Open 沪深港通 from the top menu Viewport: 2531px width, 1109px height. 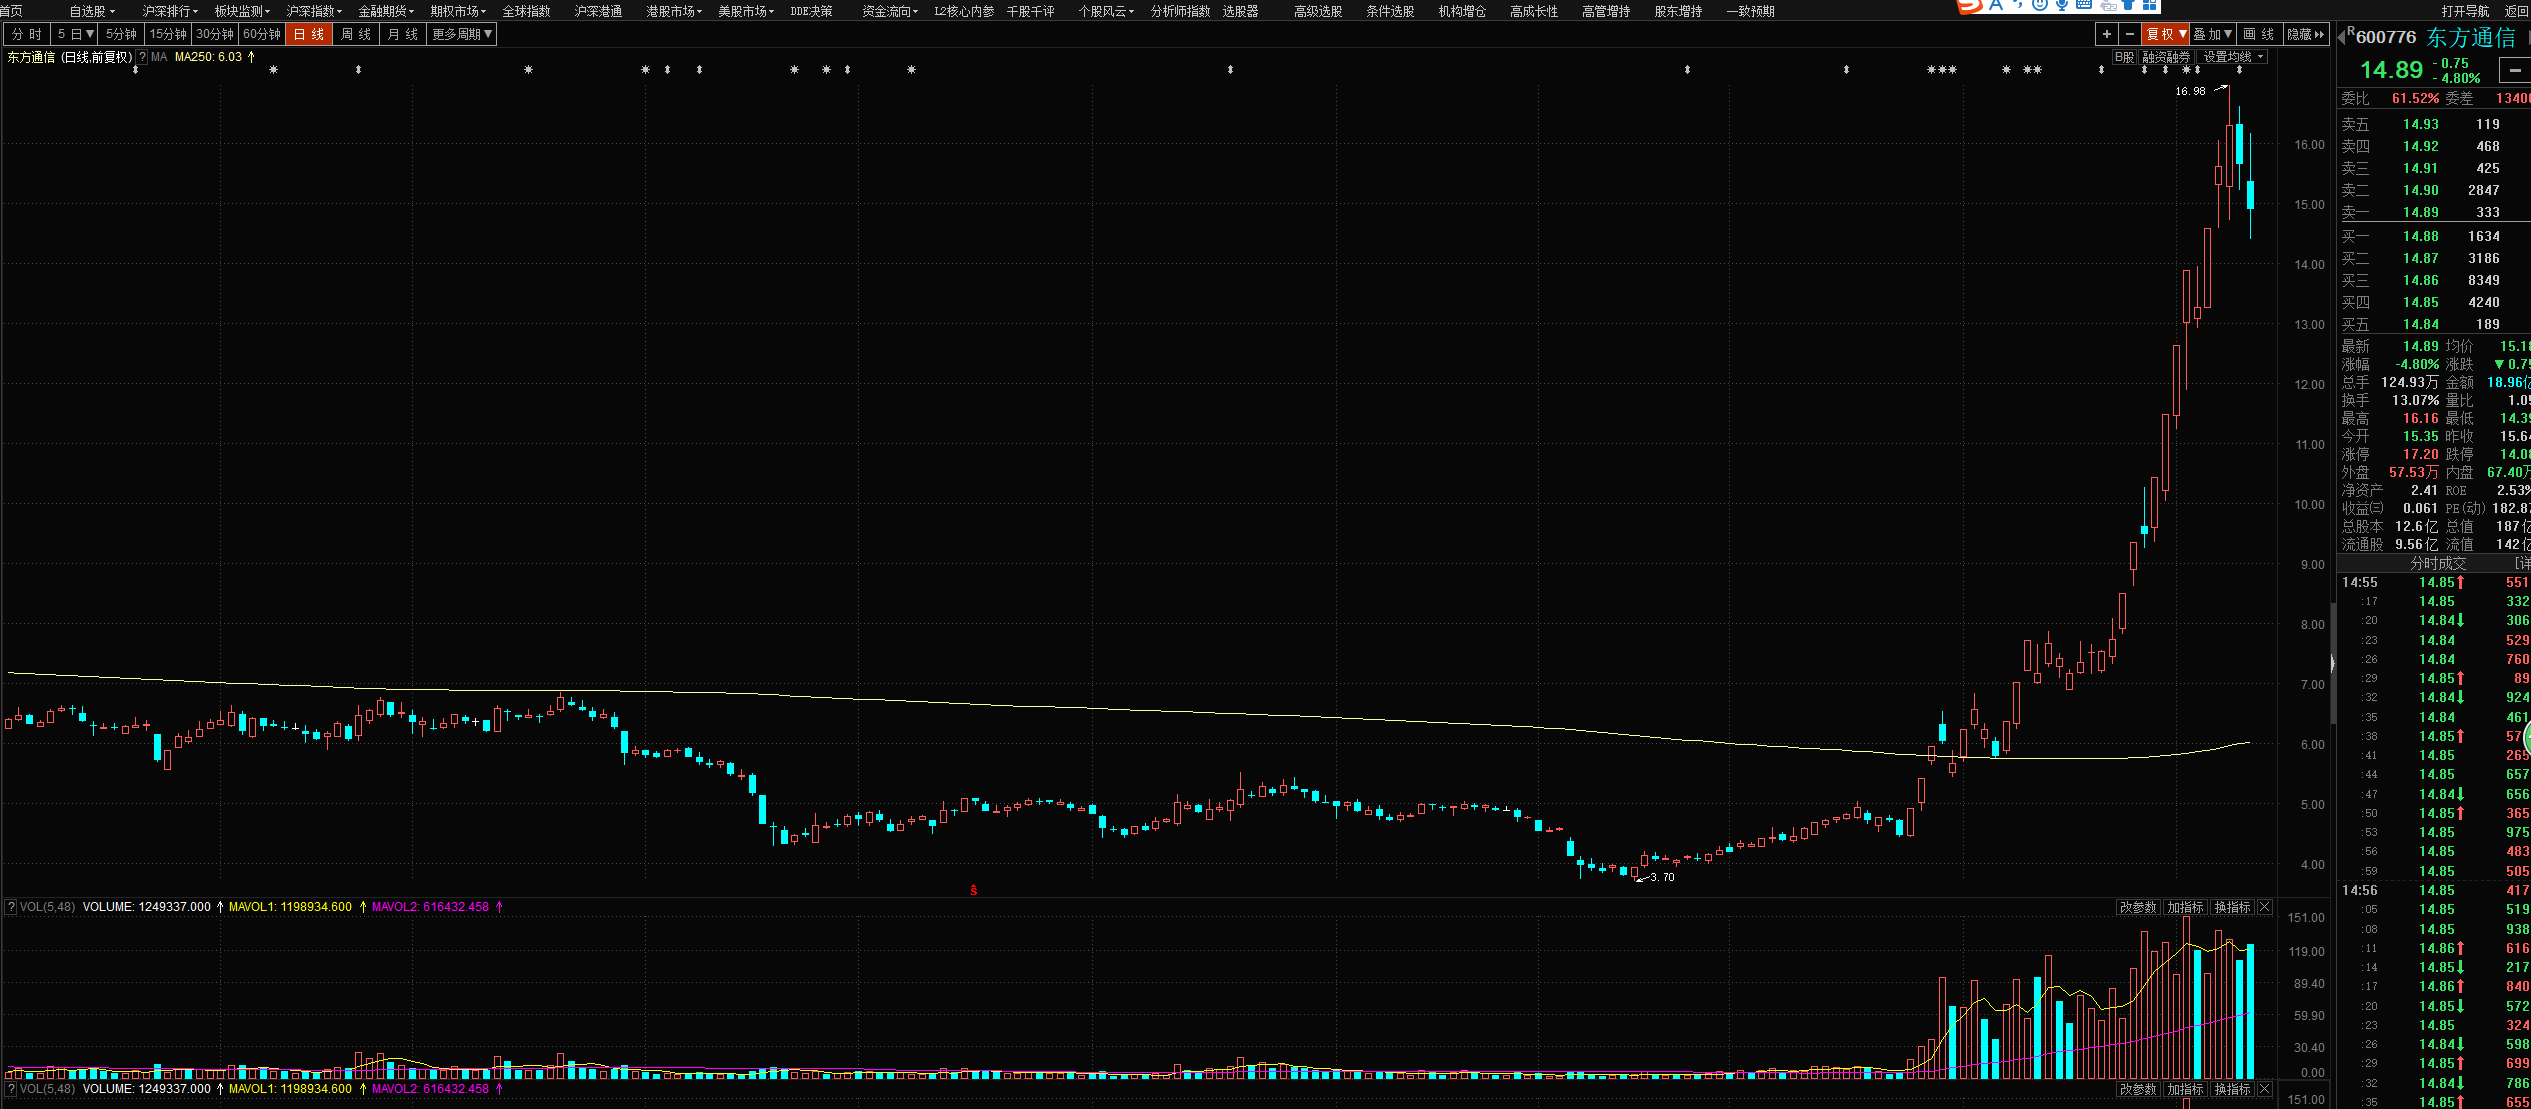pos(598,11)
